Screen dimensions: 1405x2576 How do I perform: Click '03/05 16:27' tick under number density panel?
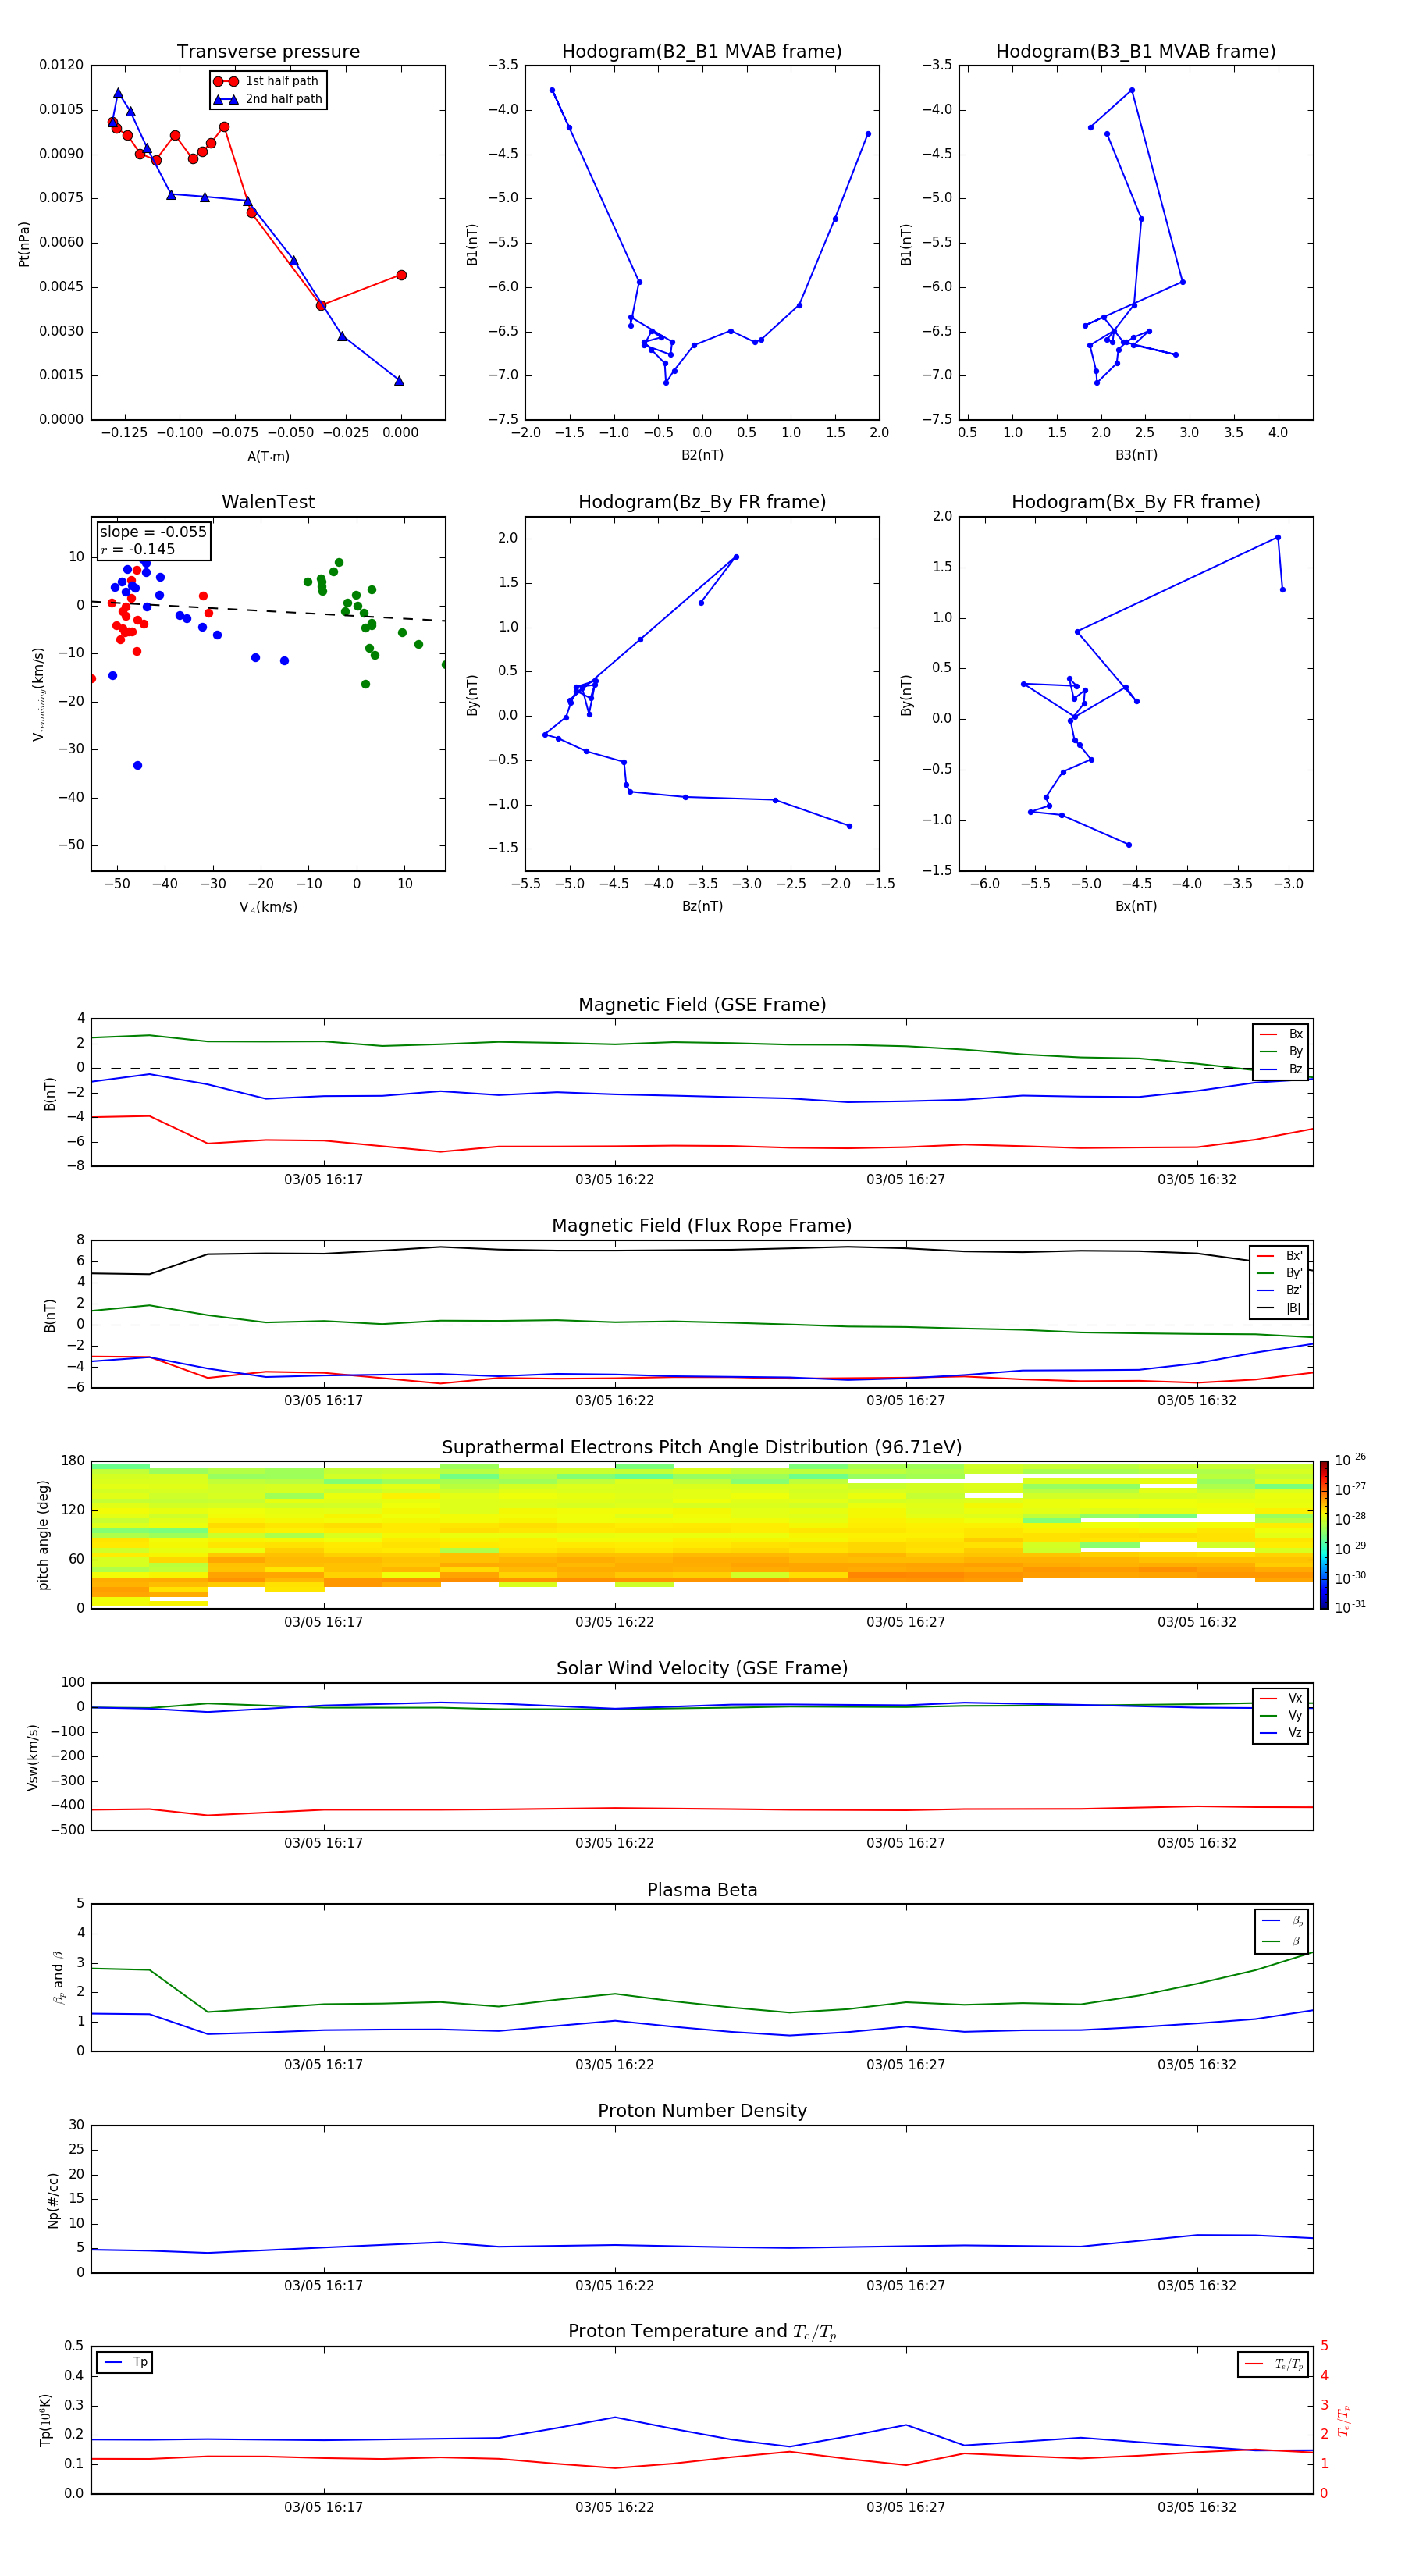pyautogui.click(x=905, y=2286)
